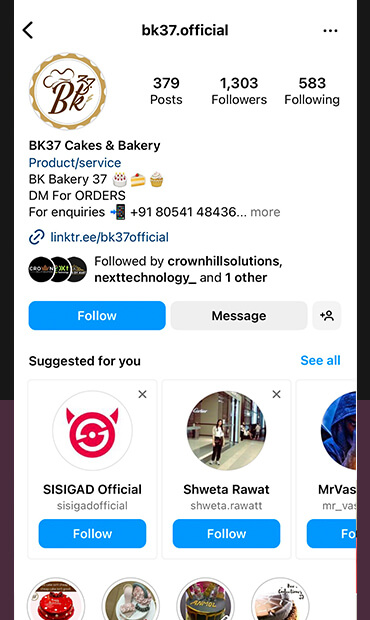Dismiss the SISIGAD Official suggestion
The image size is (370, 620).
pyautogui.click(x=142, y=394)
